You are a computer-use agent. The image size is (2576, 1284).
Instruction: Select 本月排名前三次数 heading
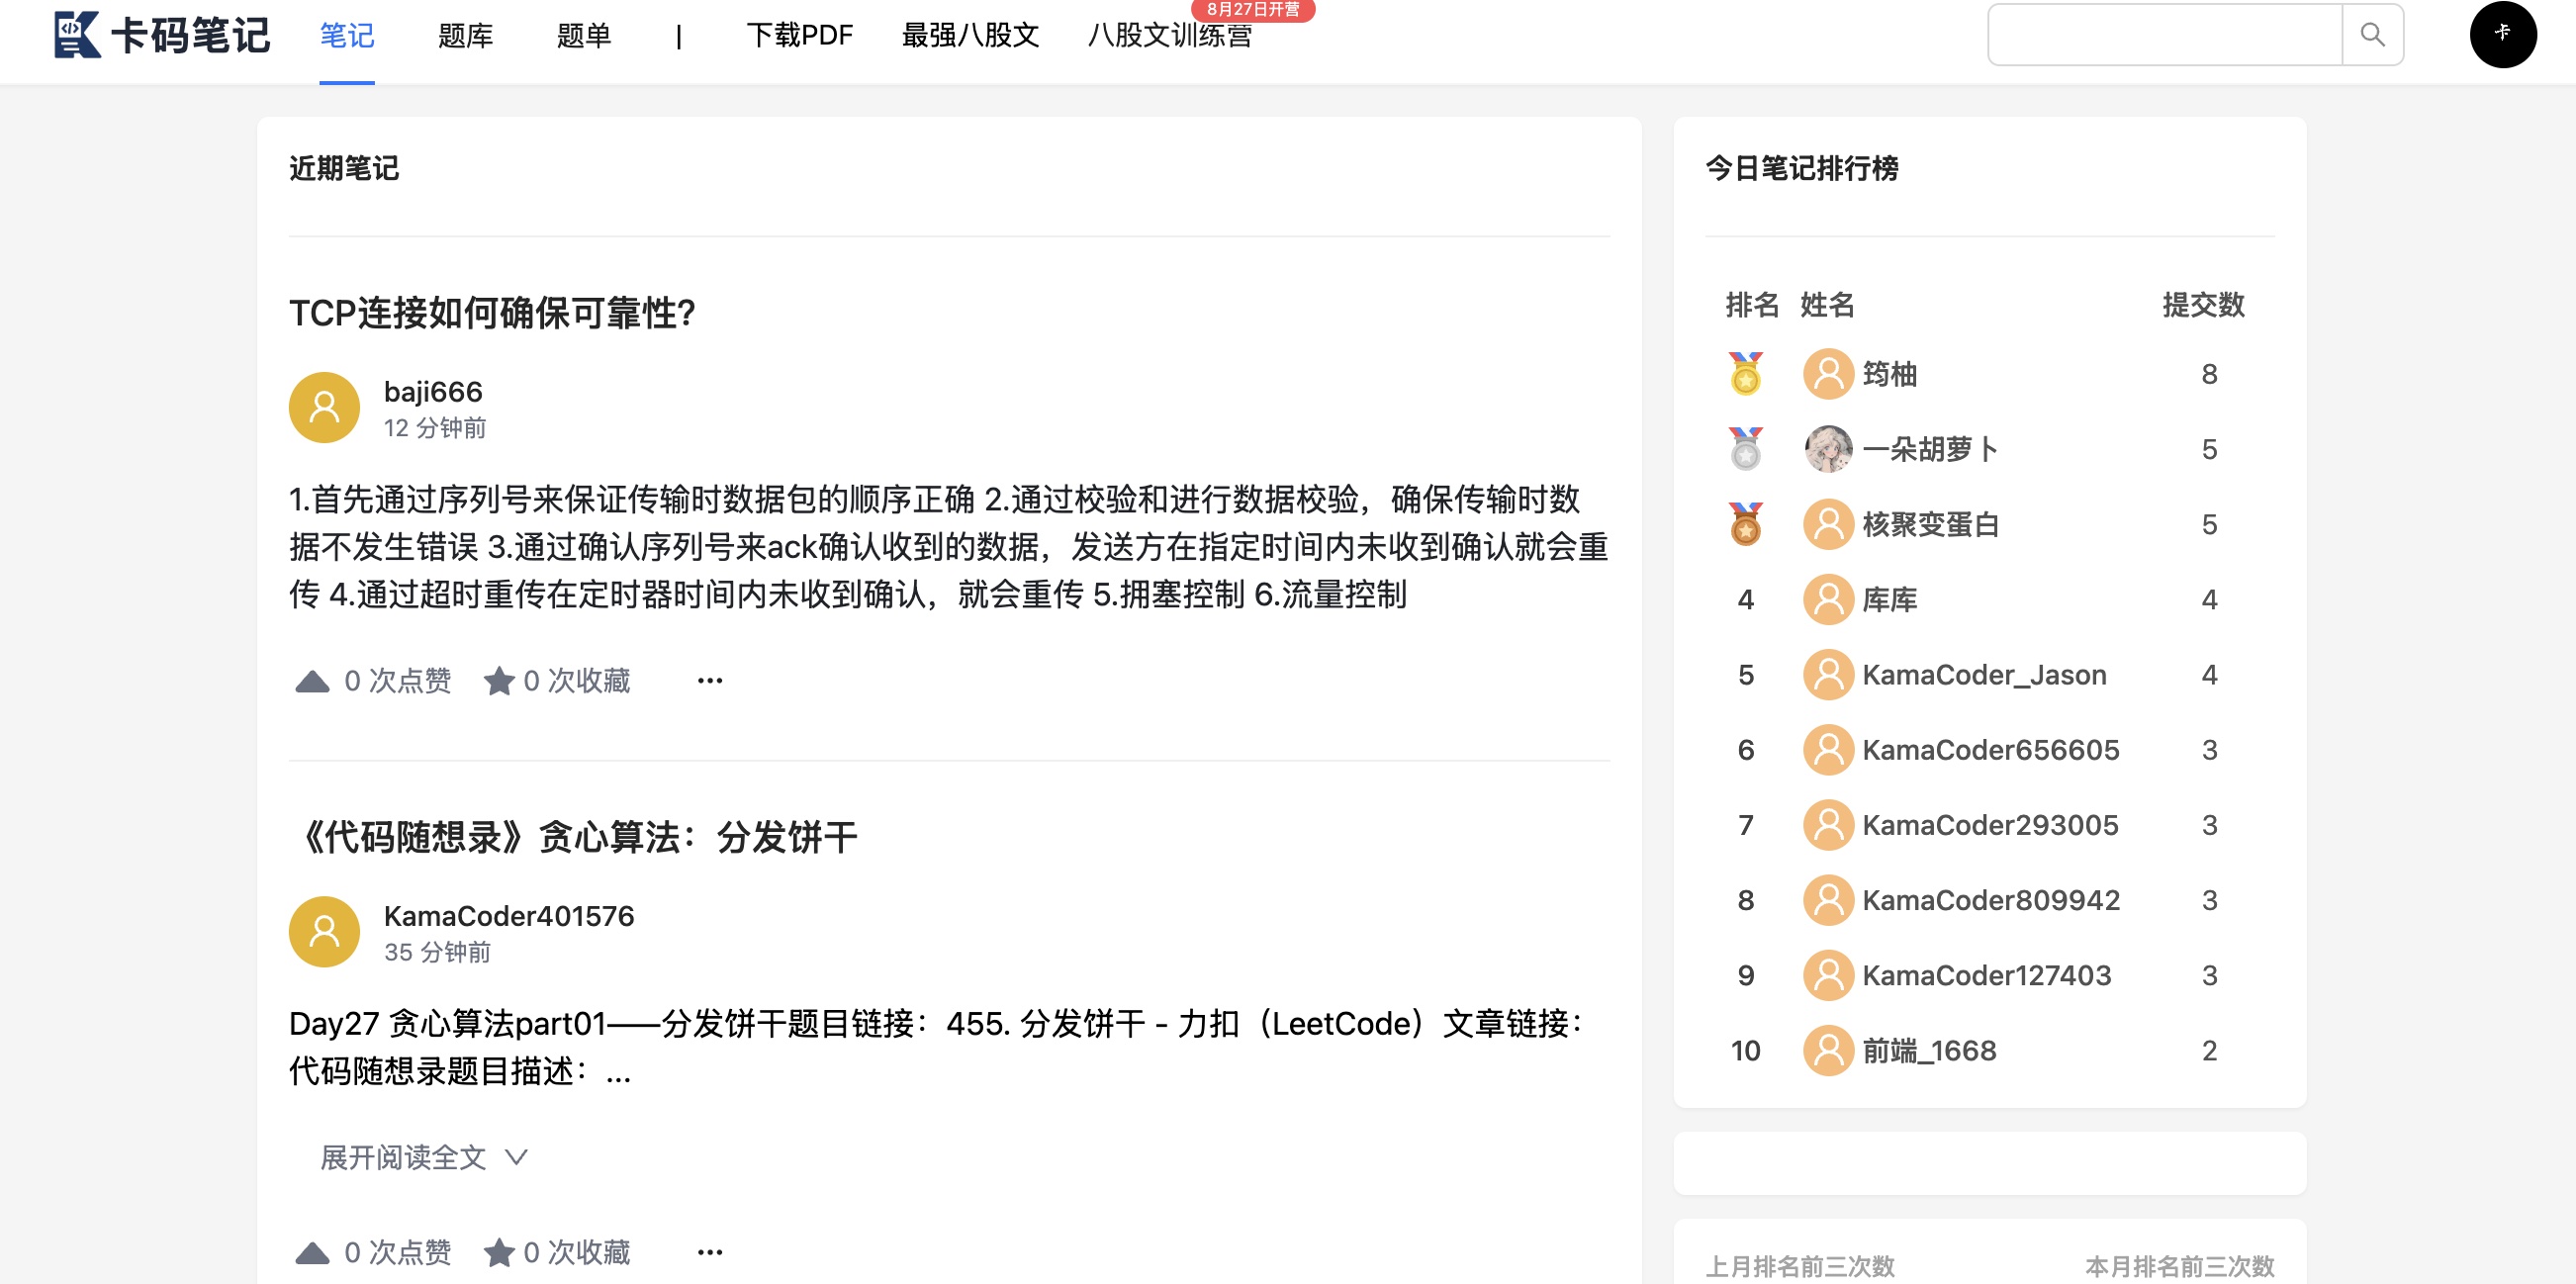2179,1266
